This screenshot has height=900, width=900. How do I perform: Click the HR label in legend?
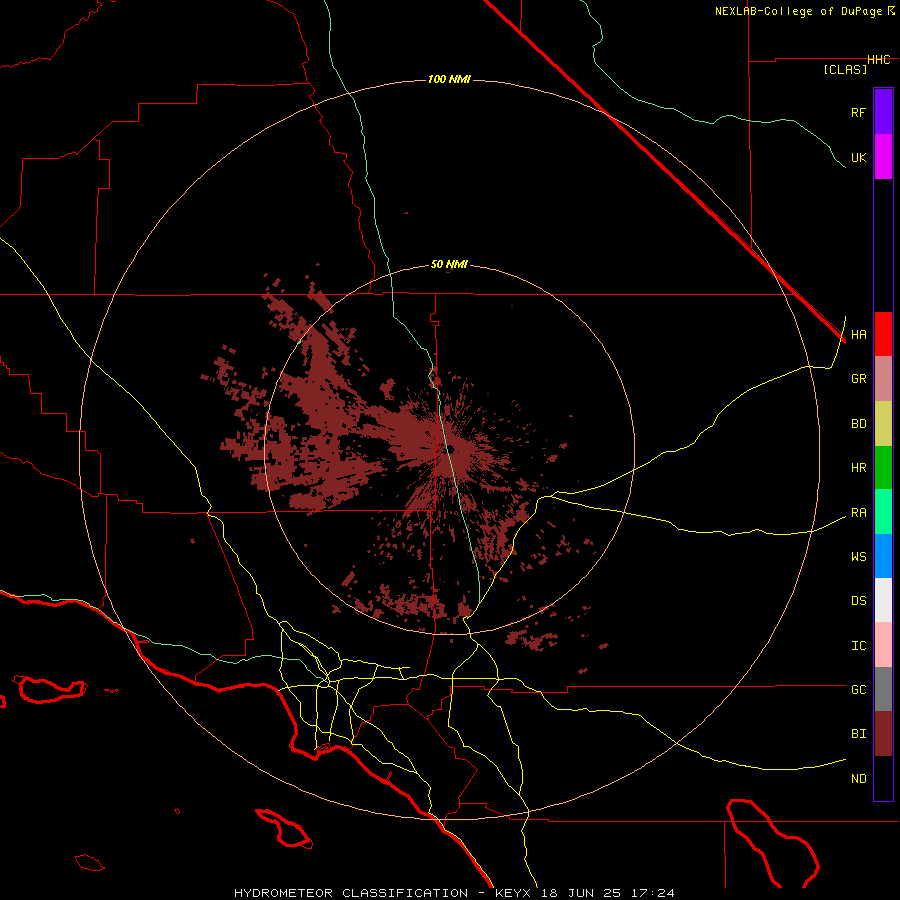click(858, 468)
